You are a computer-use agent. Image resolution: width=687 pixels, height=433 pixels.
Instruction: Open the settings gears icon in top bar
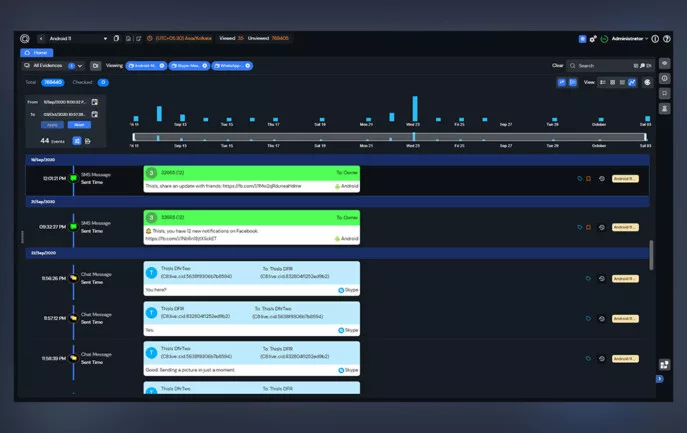pyautogui.click(x=593, y=39)
